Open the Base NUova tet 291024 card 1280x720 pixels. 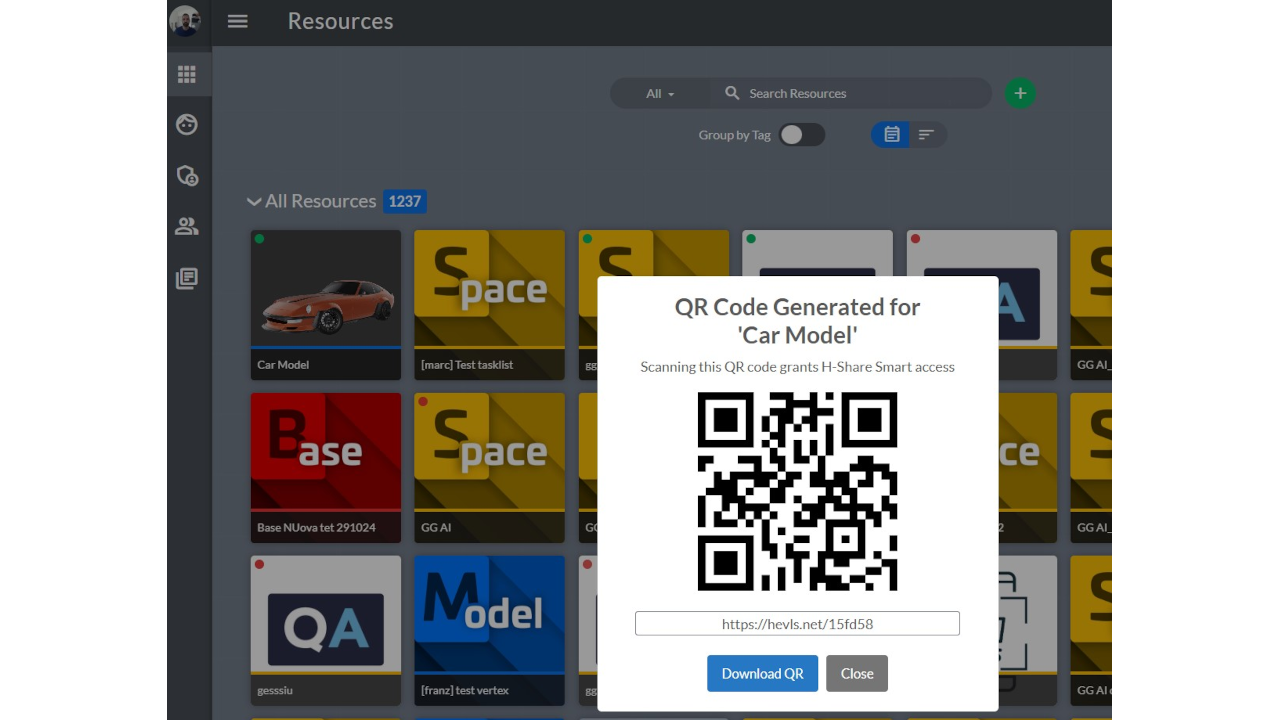(326, 468)
